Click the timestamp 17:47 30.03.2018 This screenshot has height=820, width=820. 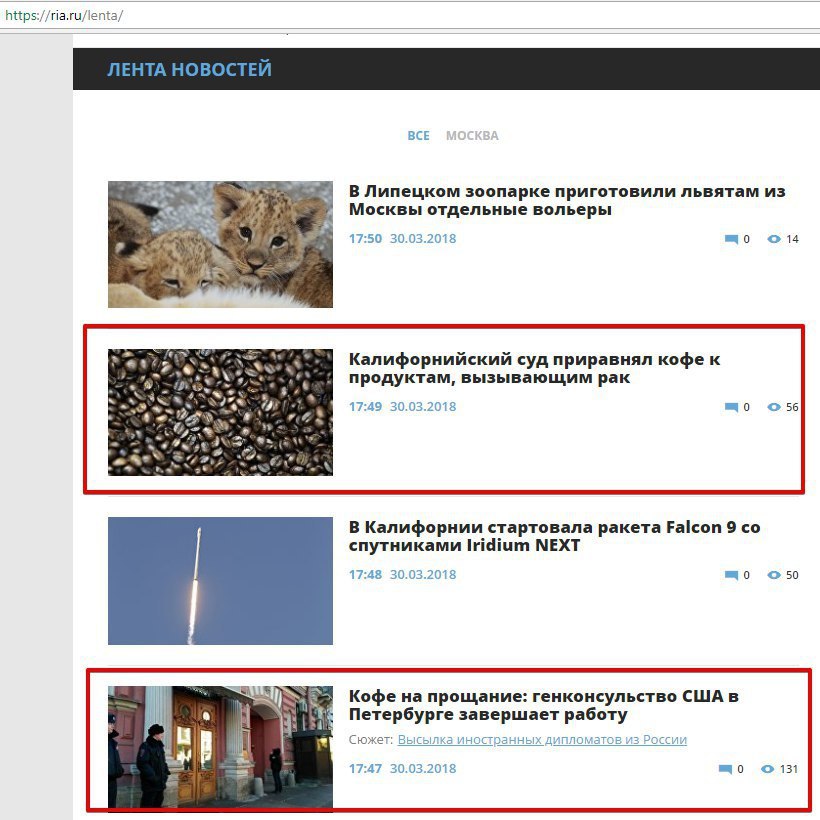pyautogui.click(x=403, y=769)
